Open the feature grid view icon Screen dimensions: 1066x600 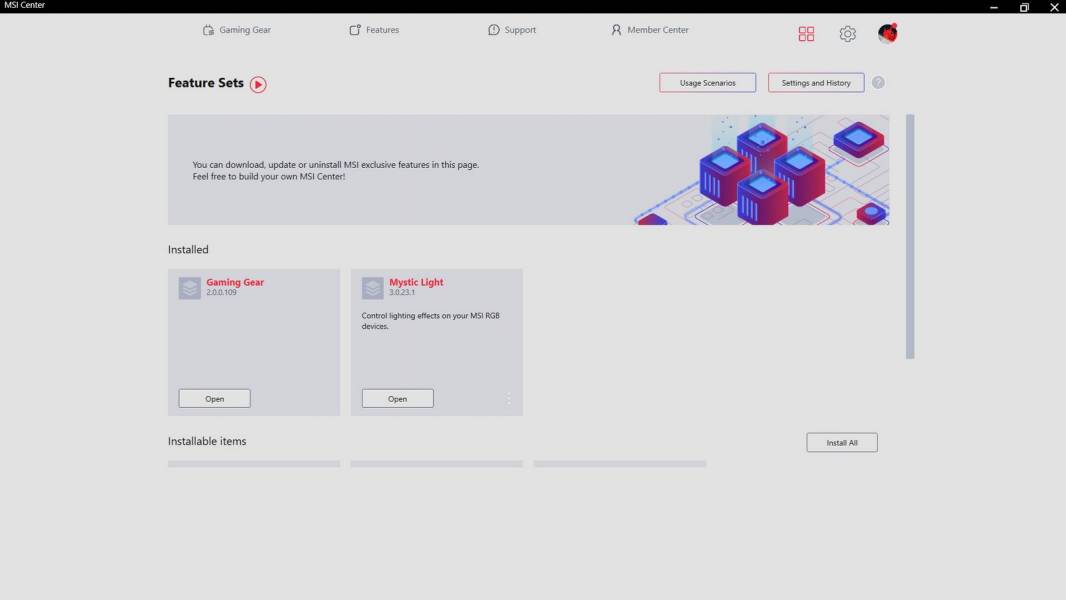[x=806, y=34]
